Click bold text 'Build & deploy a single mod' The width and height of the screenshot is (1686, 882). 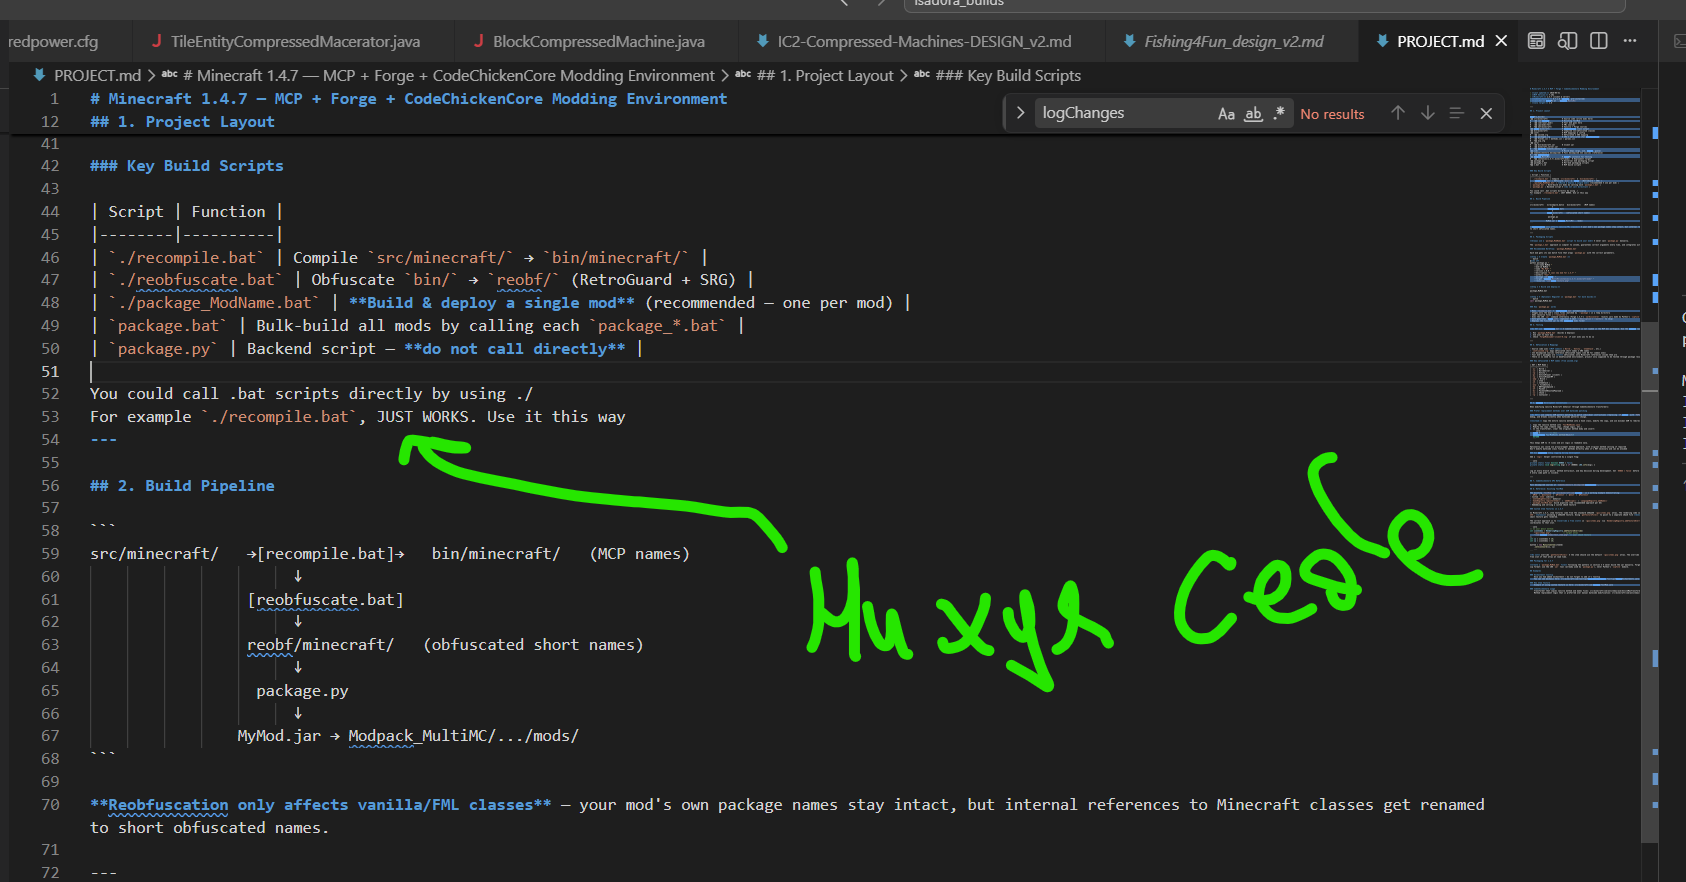[492, 303]
